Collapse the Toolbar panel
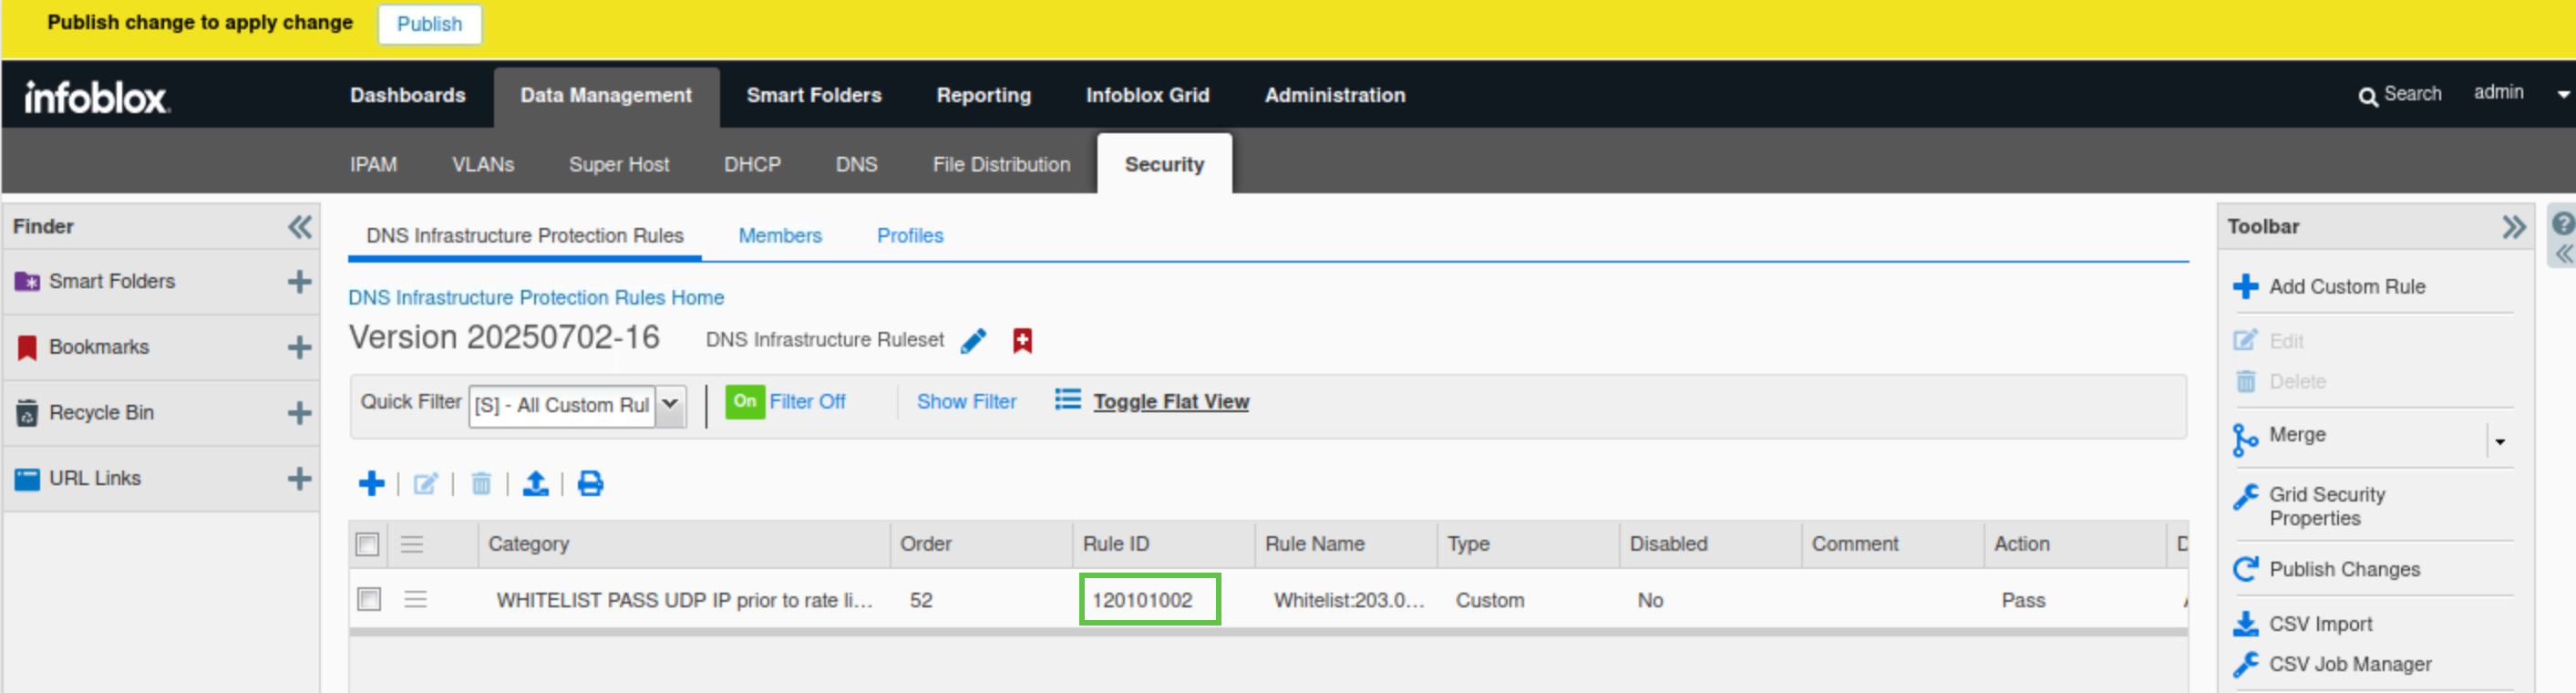2576x693 pixels. (x=2512, y=227)
